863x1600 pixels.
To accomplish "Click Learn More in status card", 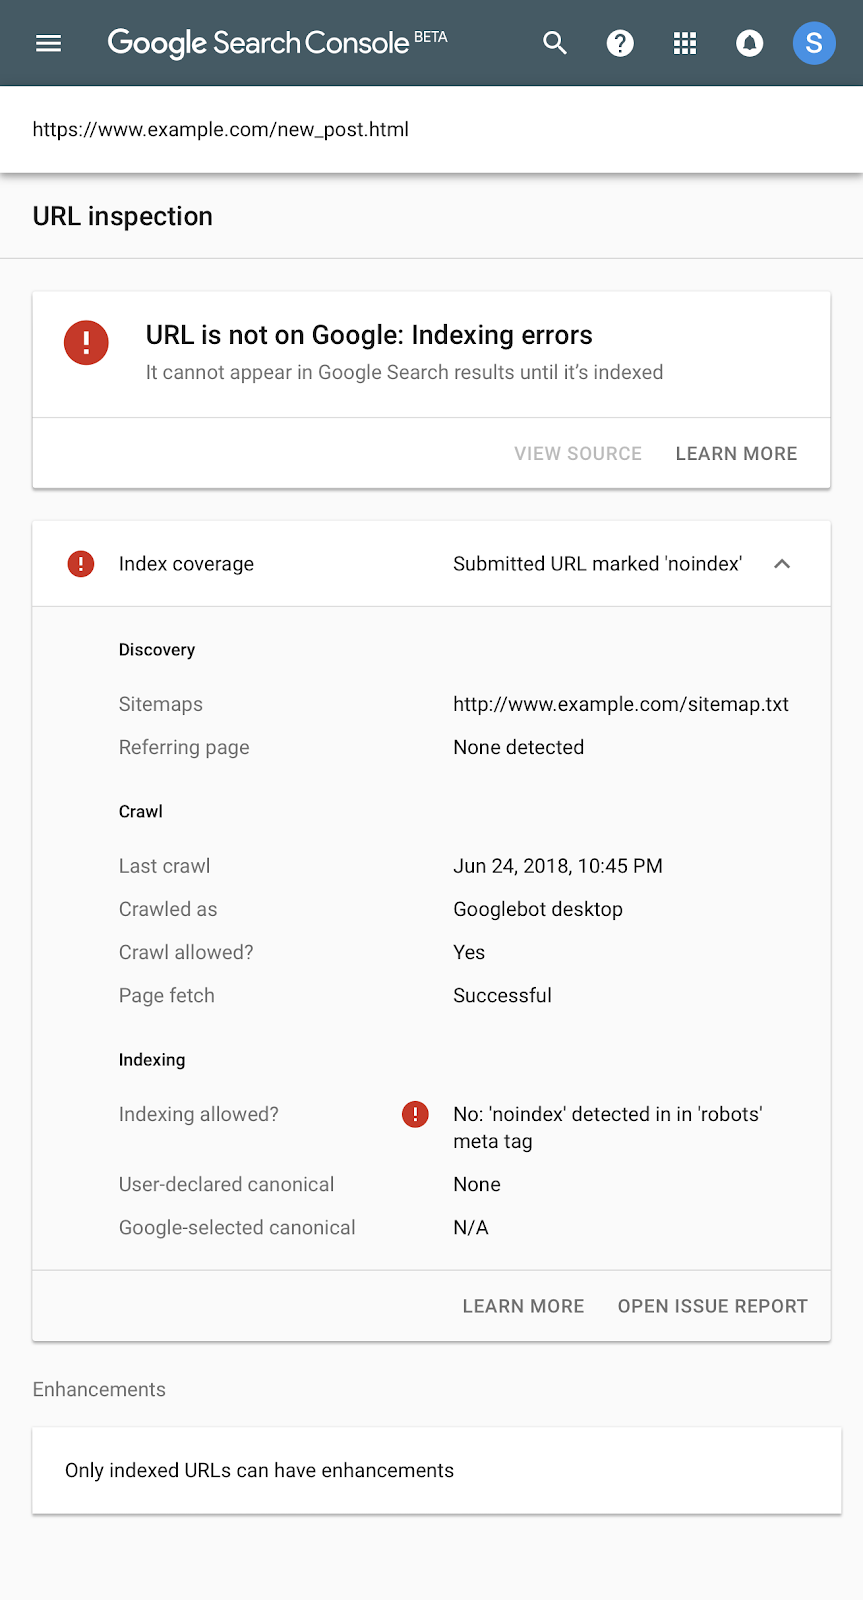I will point(736,454).
